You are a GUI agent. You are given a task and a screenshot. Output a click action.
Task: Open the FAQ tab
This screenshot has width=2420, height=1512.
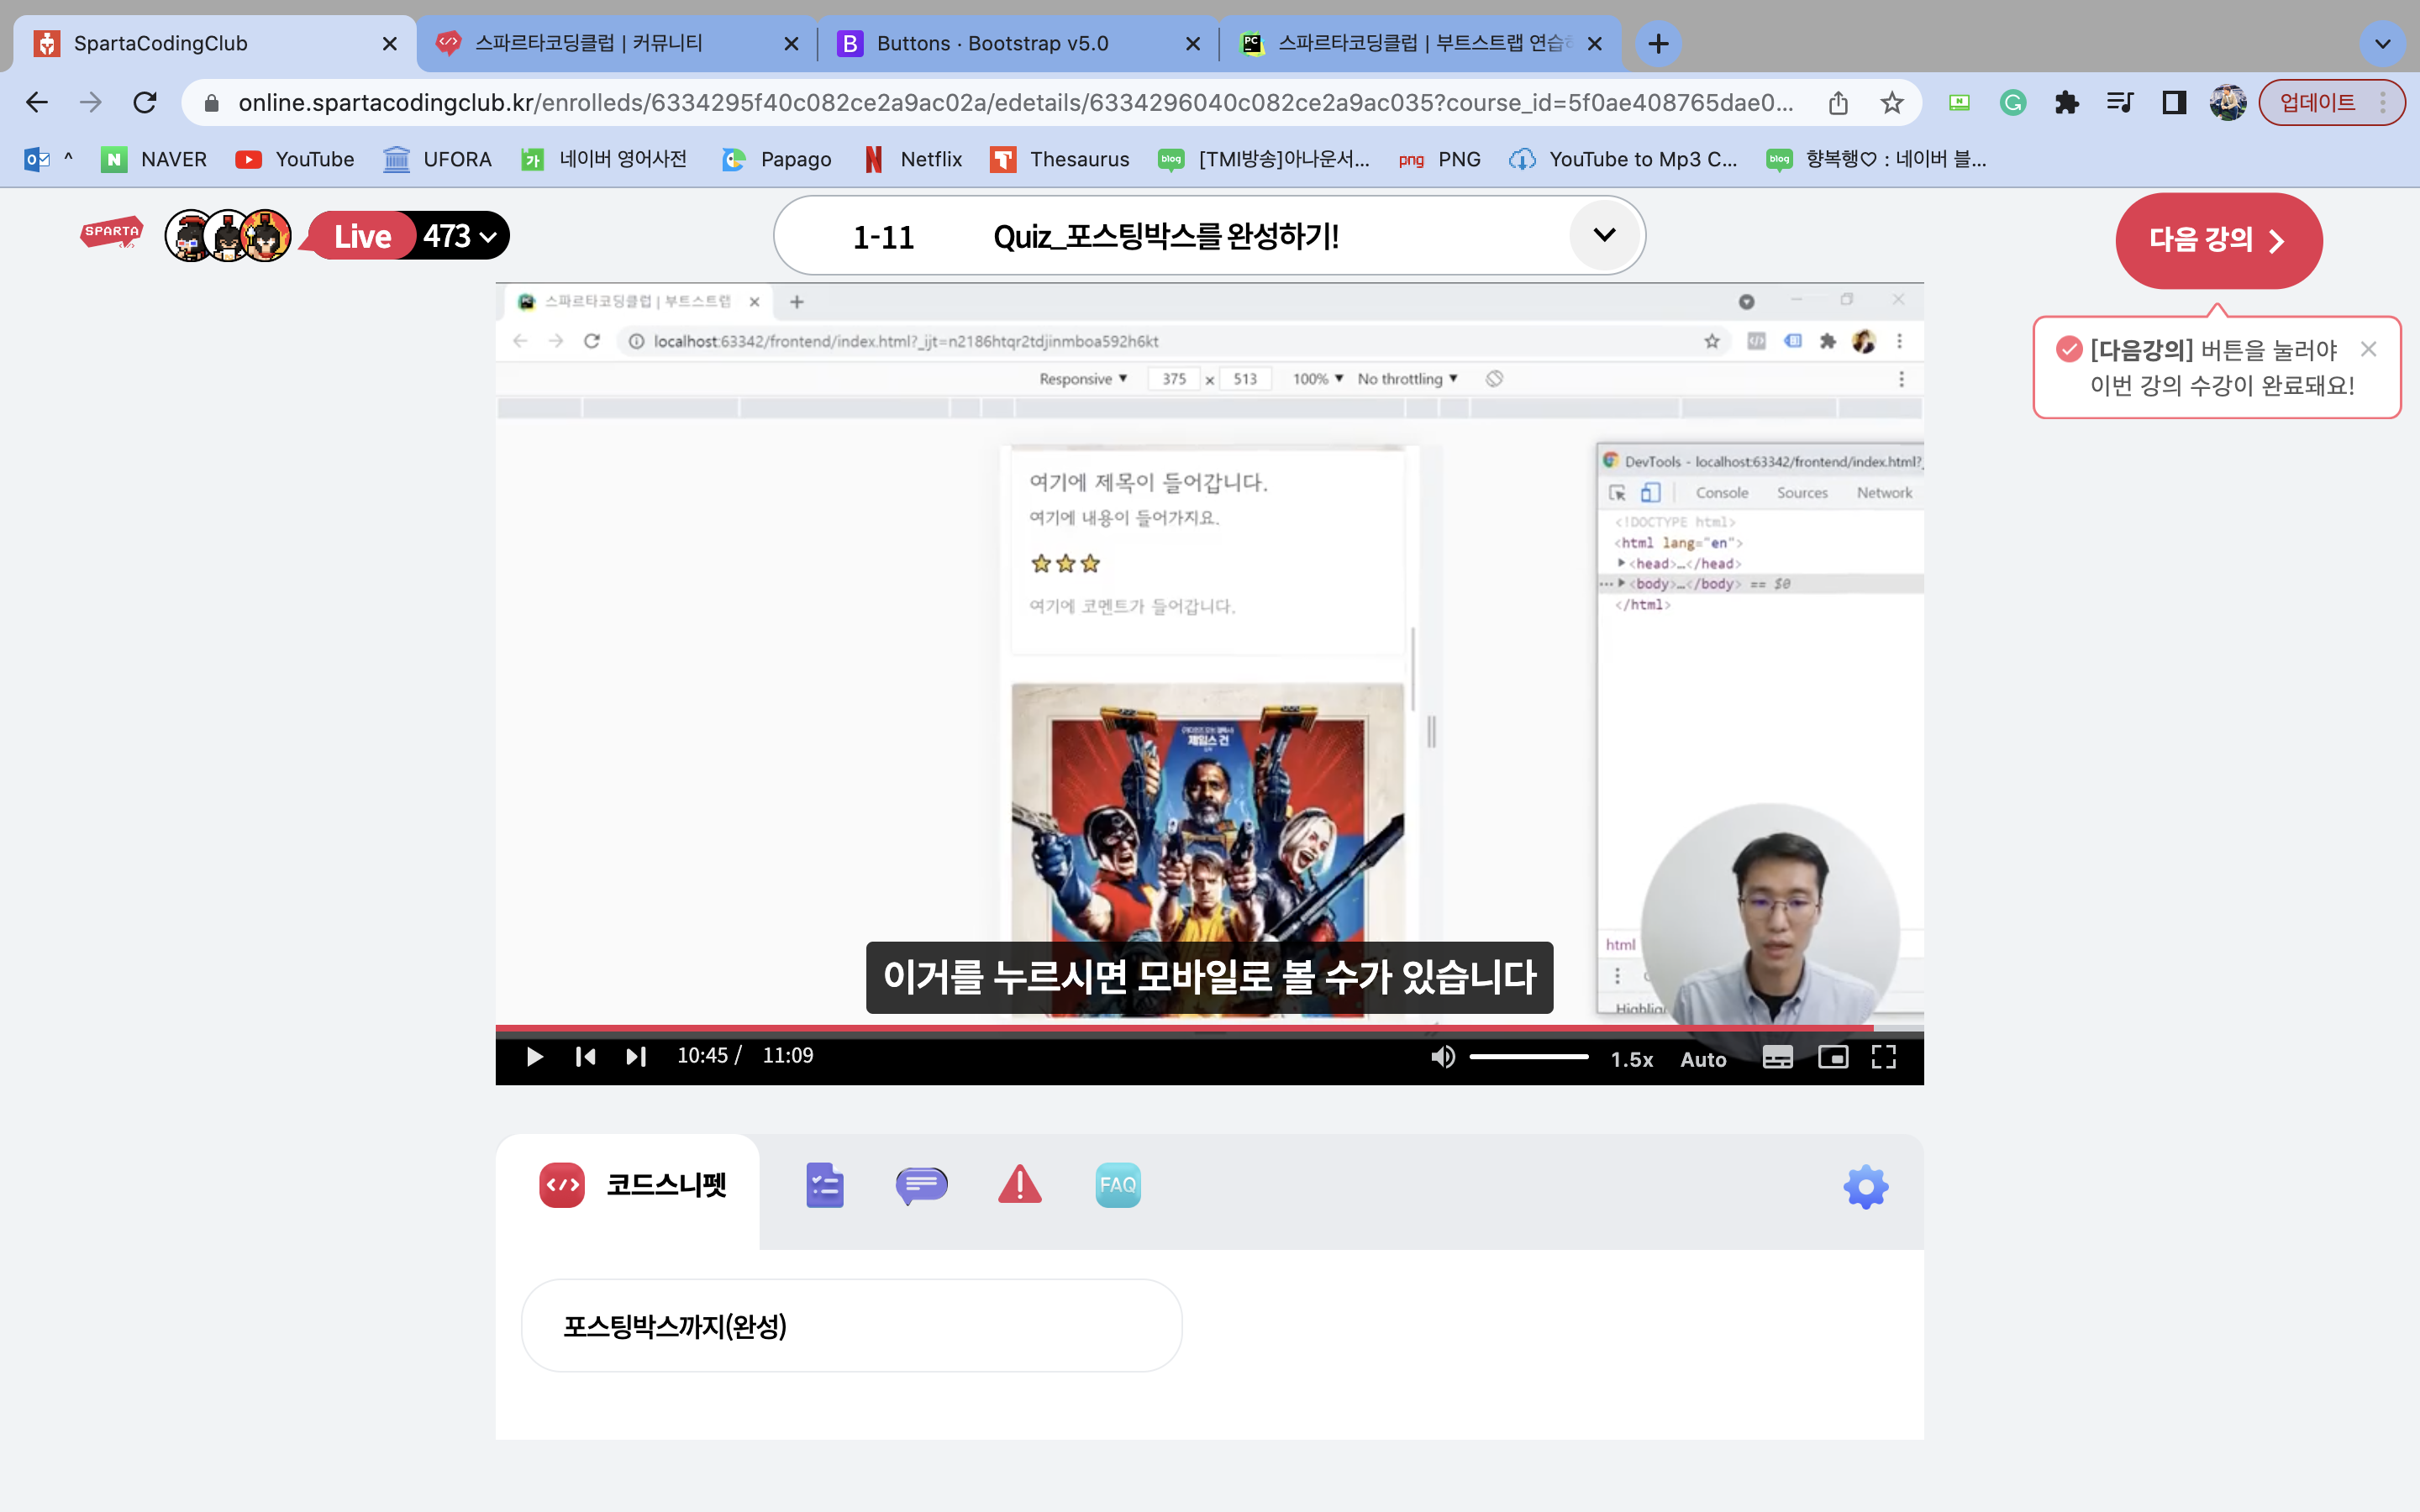click(1117, 1185)
